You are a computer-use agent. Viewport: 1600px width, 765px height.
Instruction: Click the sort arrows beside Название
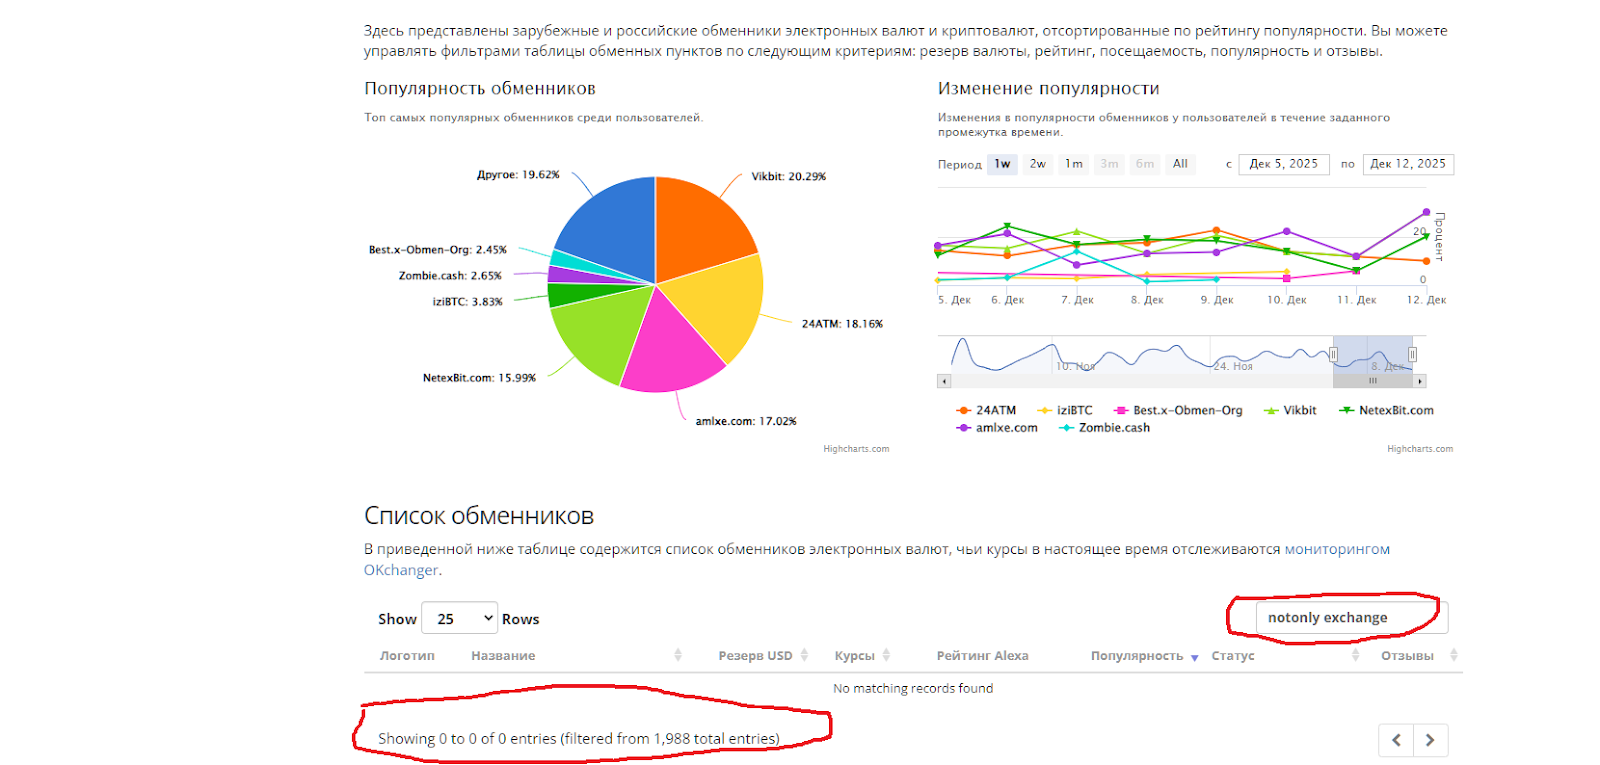(678, 656)
